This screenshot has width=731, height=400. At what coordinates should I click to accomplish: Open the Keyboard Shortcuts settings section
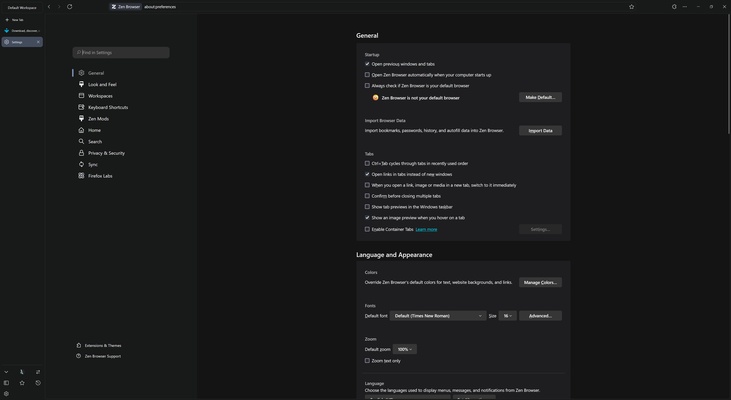[108, 107]
